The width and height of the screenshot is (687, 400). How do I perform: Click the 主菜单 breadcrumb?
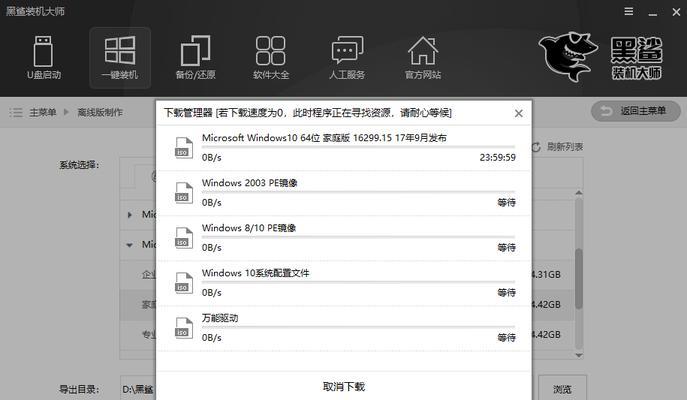pyautogui.click(x=42, y=113)
